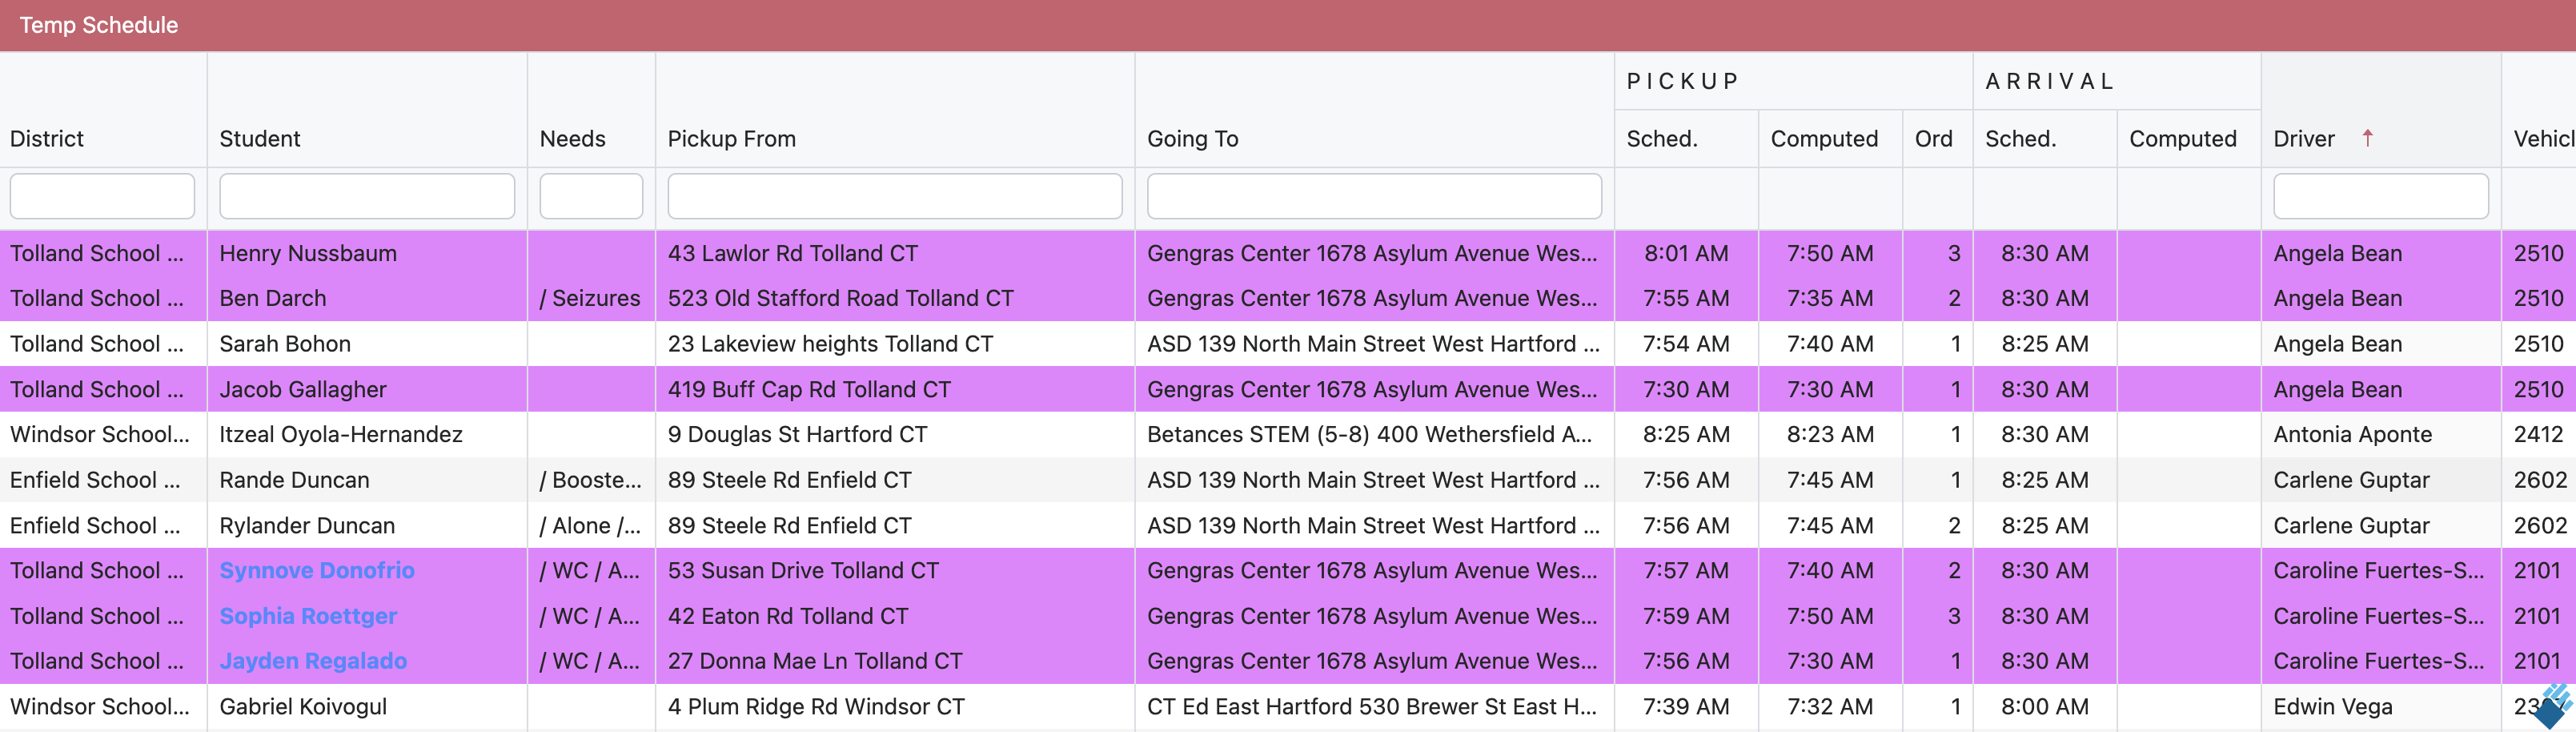Viewport: 2576px width, 732px height.
Task: Focus the Driver filter input
Action: (x=2381, y=196)
